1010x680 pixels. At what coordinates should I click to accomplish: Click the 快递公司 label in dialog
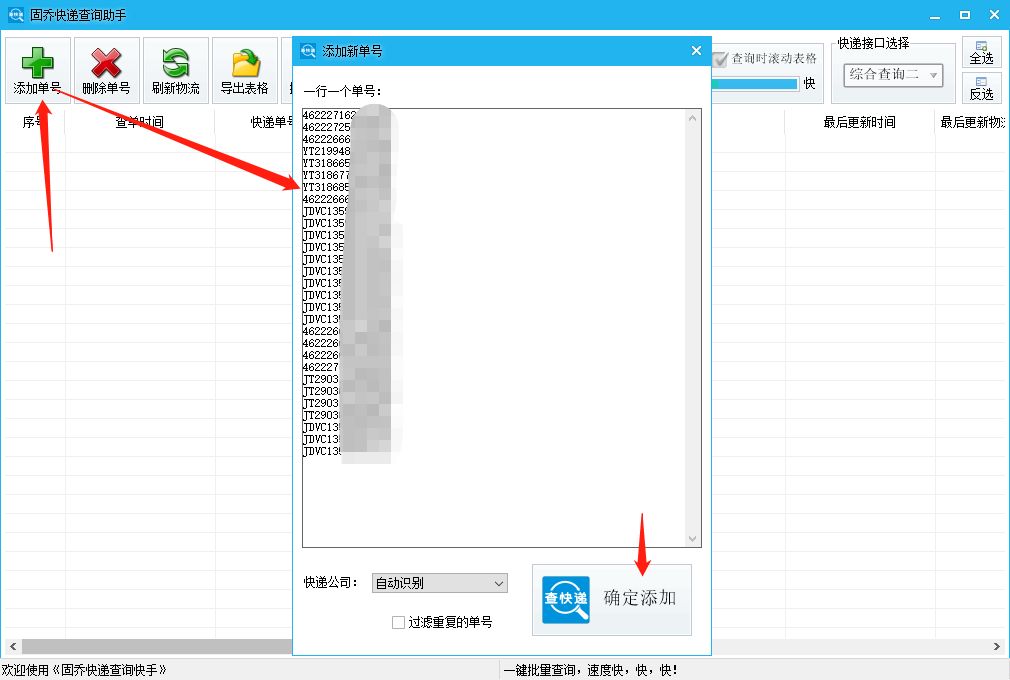pyautogui.click(x=330, y=583)
